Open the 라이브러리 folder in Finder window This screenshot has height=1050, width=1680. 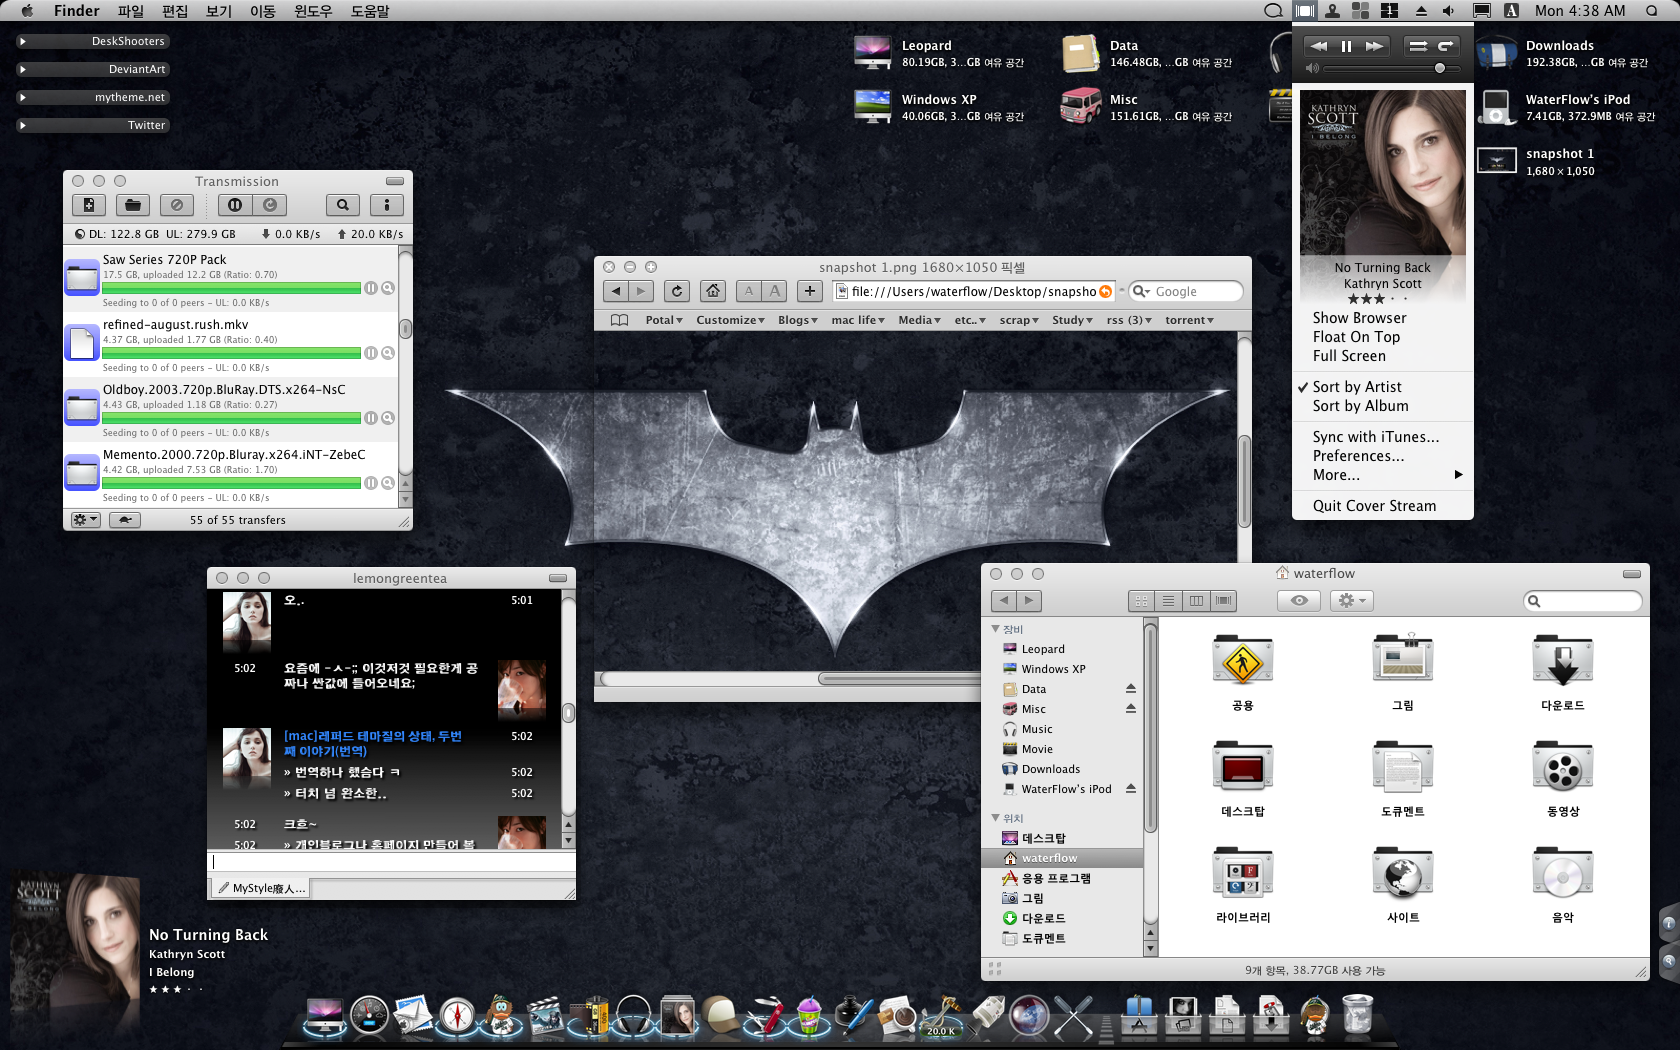point(1243,884)
